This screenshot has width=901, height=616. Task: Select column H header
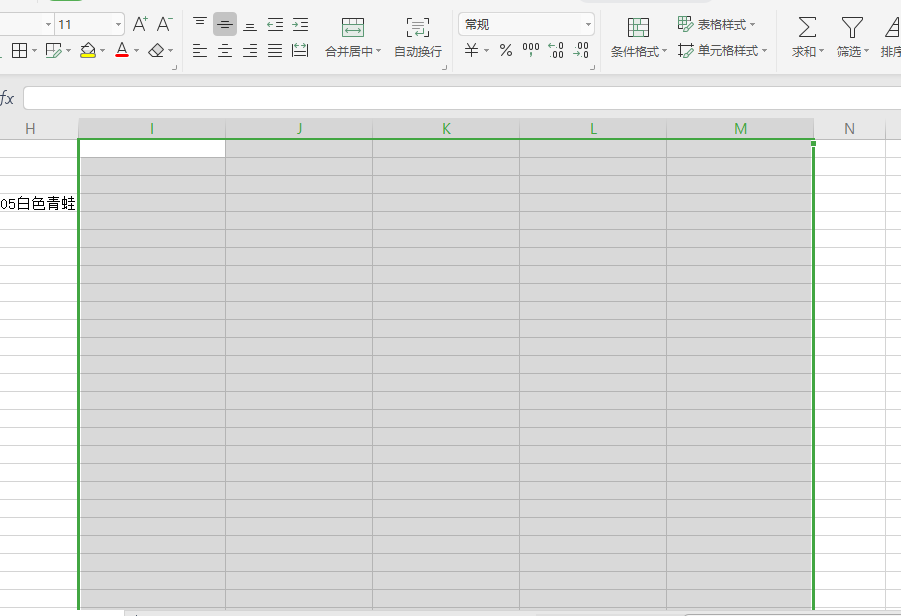30,129
